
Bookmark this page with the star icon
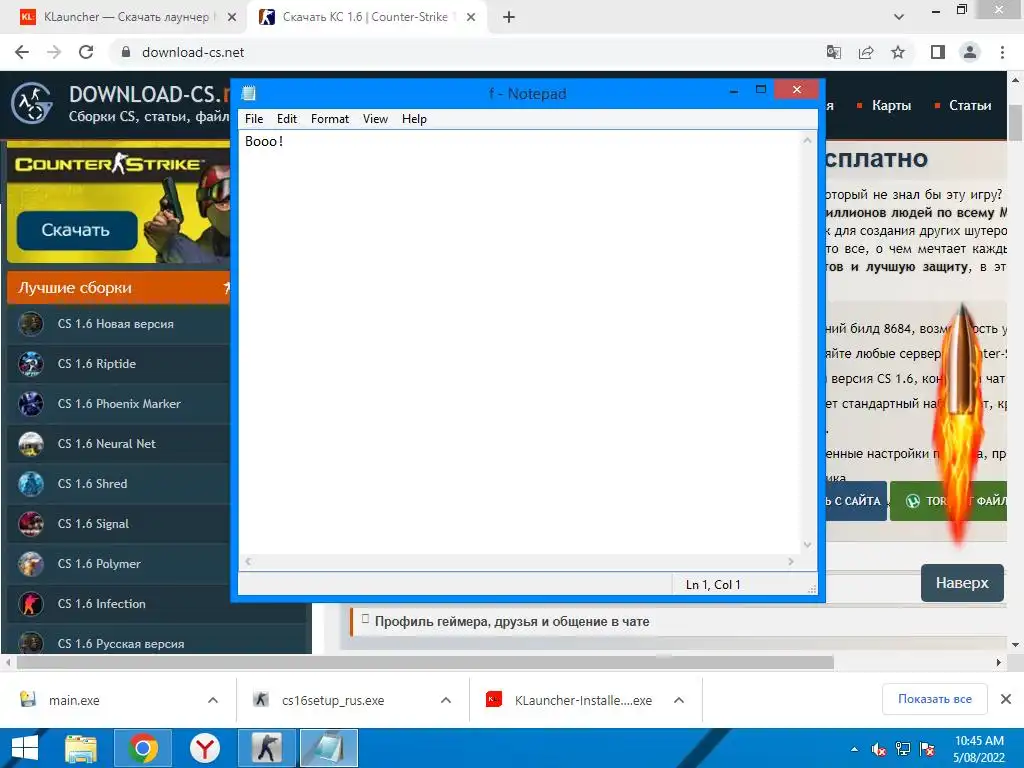[898, 52]
